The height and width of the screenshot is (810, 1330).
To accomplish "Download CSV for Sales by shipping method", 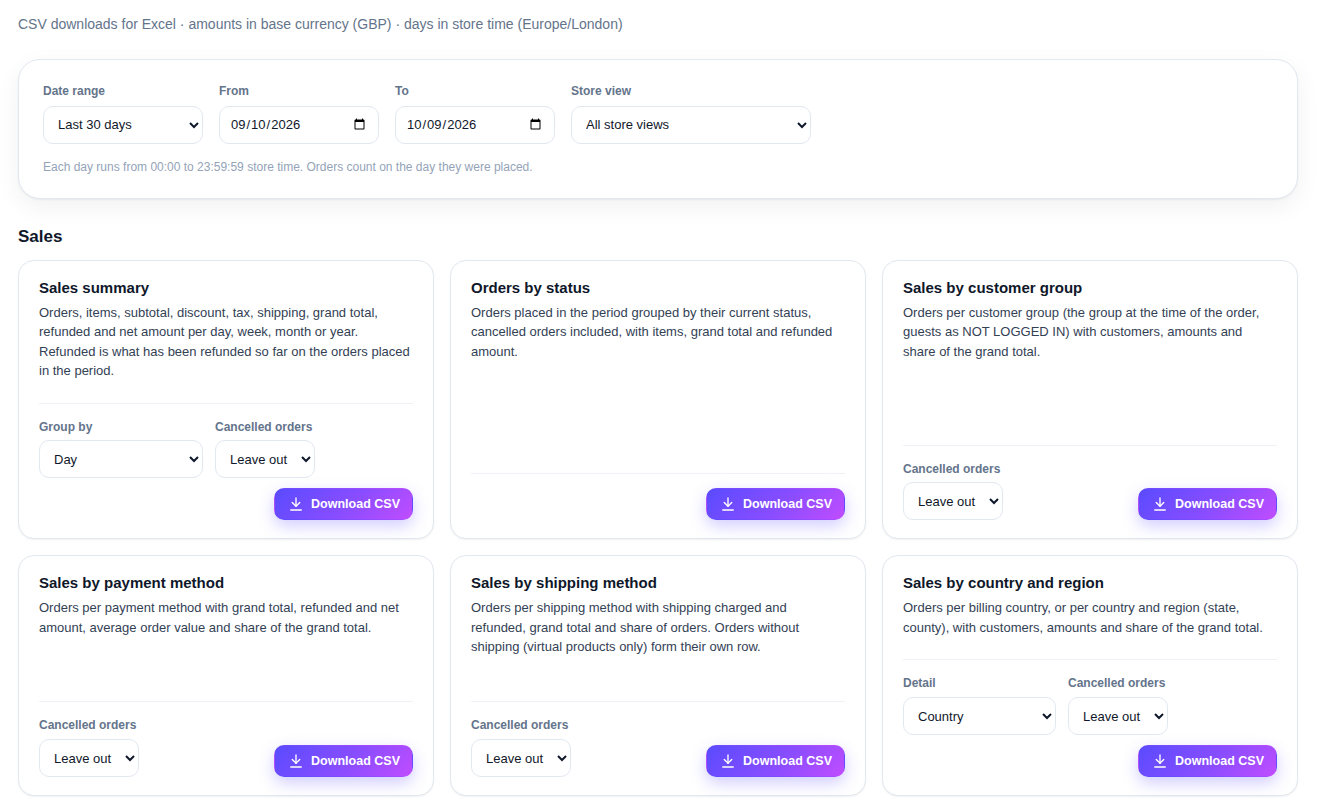I will pyautogui.click(x=776, y=761).
